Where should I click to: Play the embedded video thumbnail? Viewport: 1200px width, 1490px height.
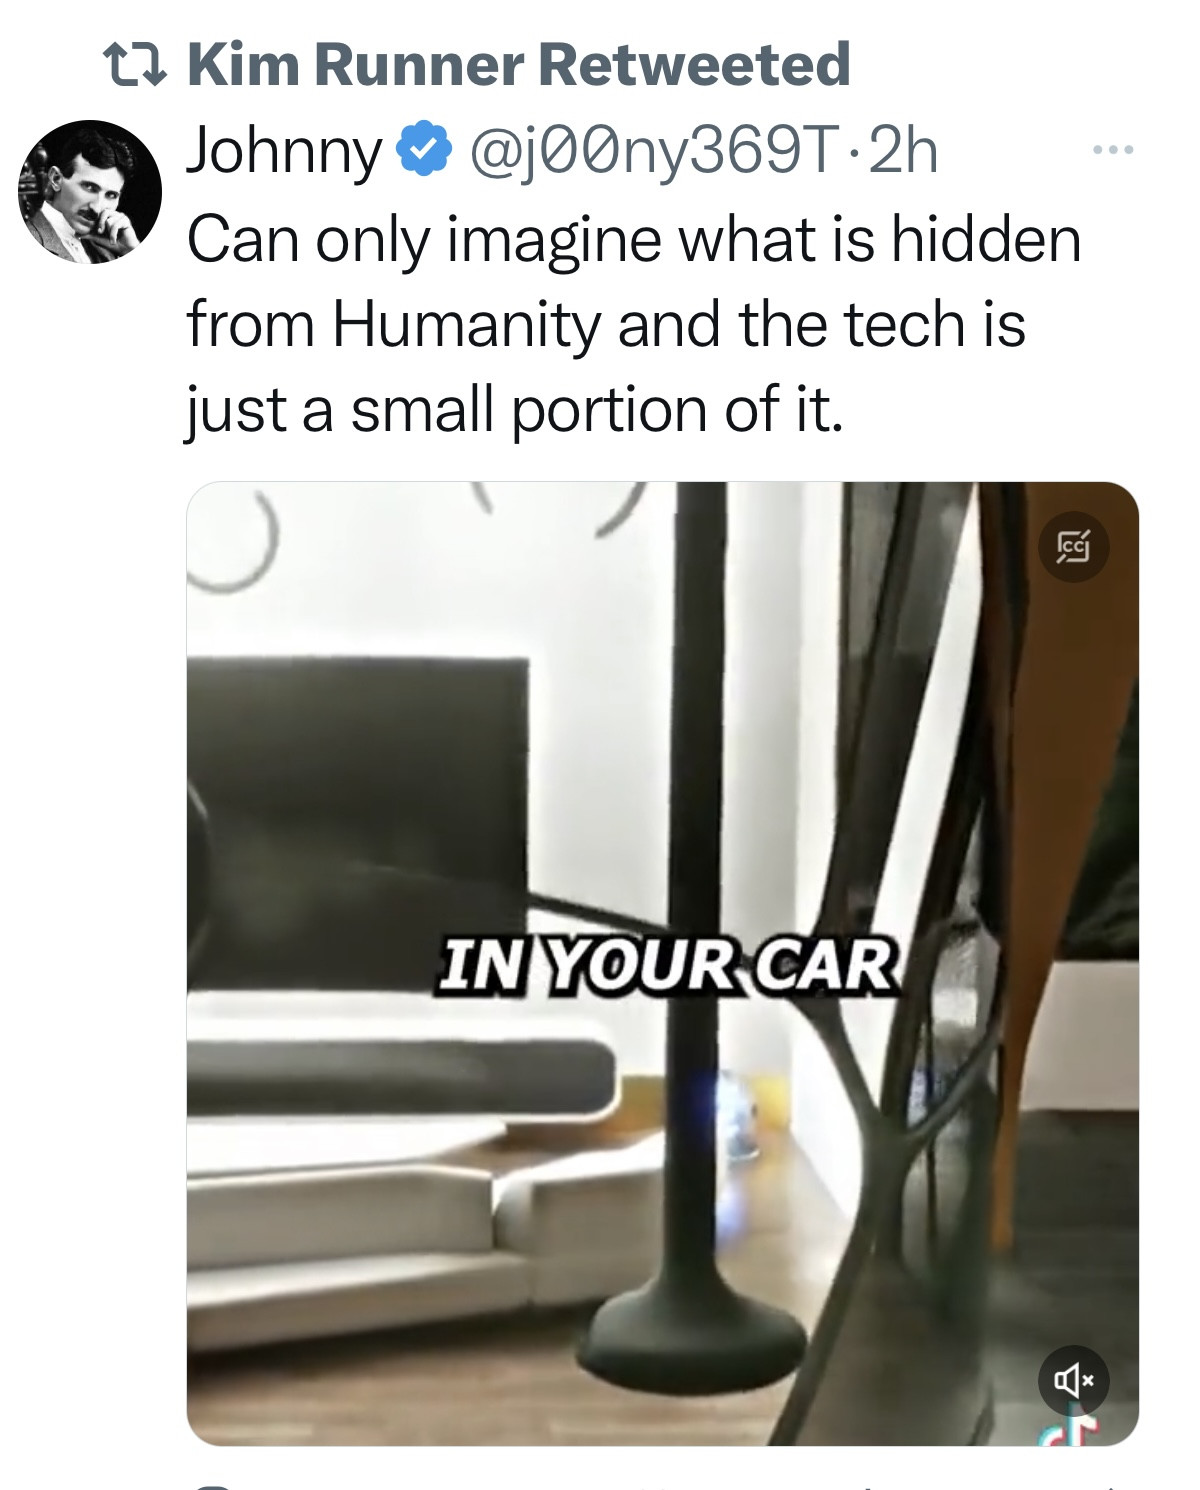coord(662,963)
